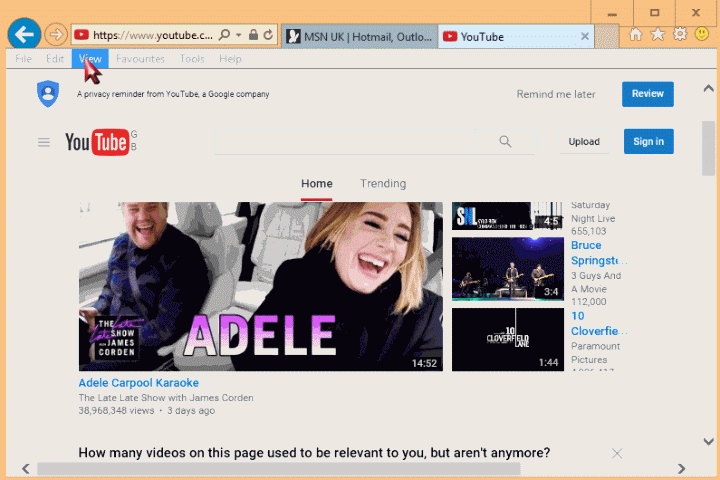Click Remind me later
Viewport: 720px width, 480px height.
(x=556, y=94)
